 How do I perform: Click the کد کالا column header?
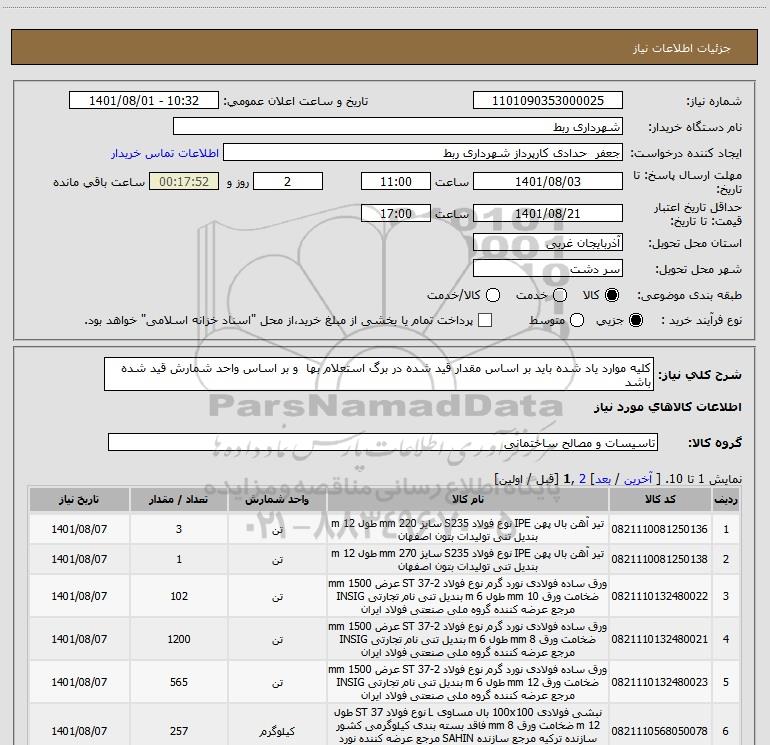tap(660, 500)
